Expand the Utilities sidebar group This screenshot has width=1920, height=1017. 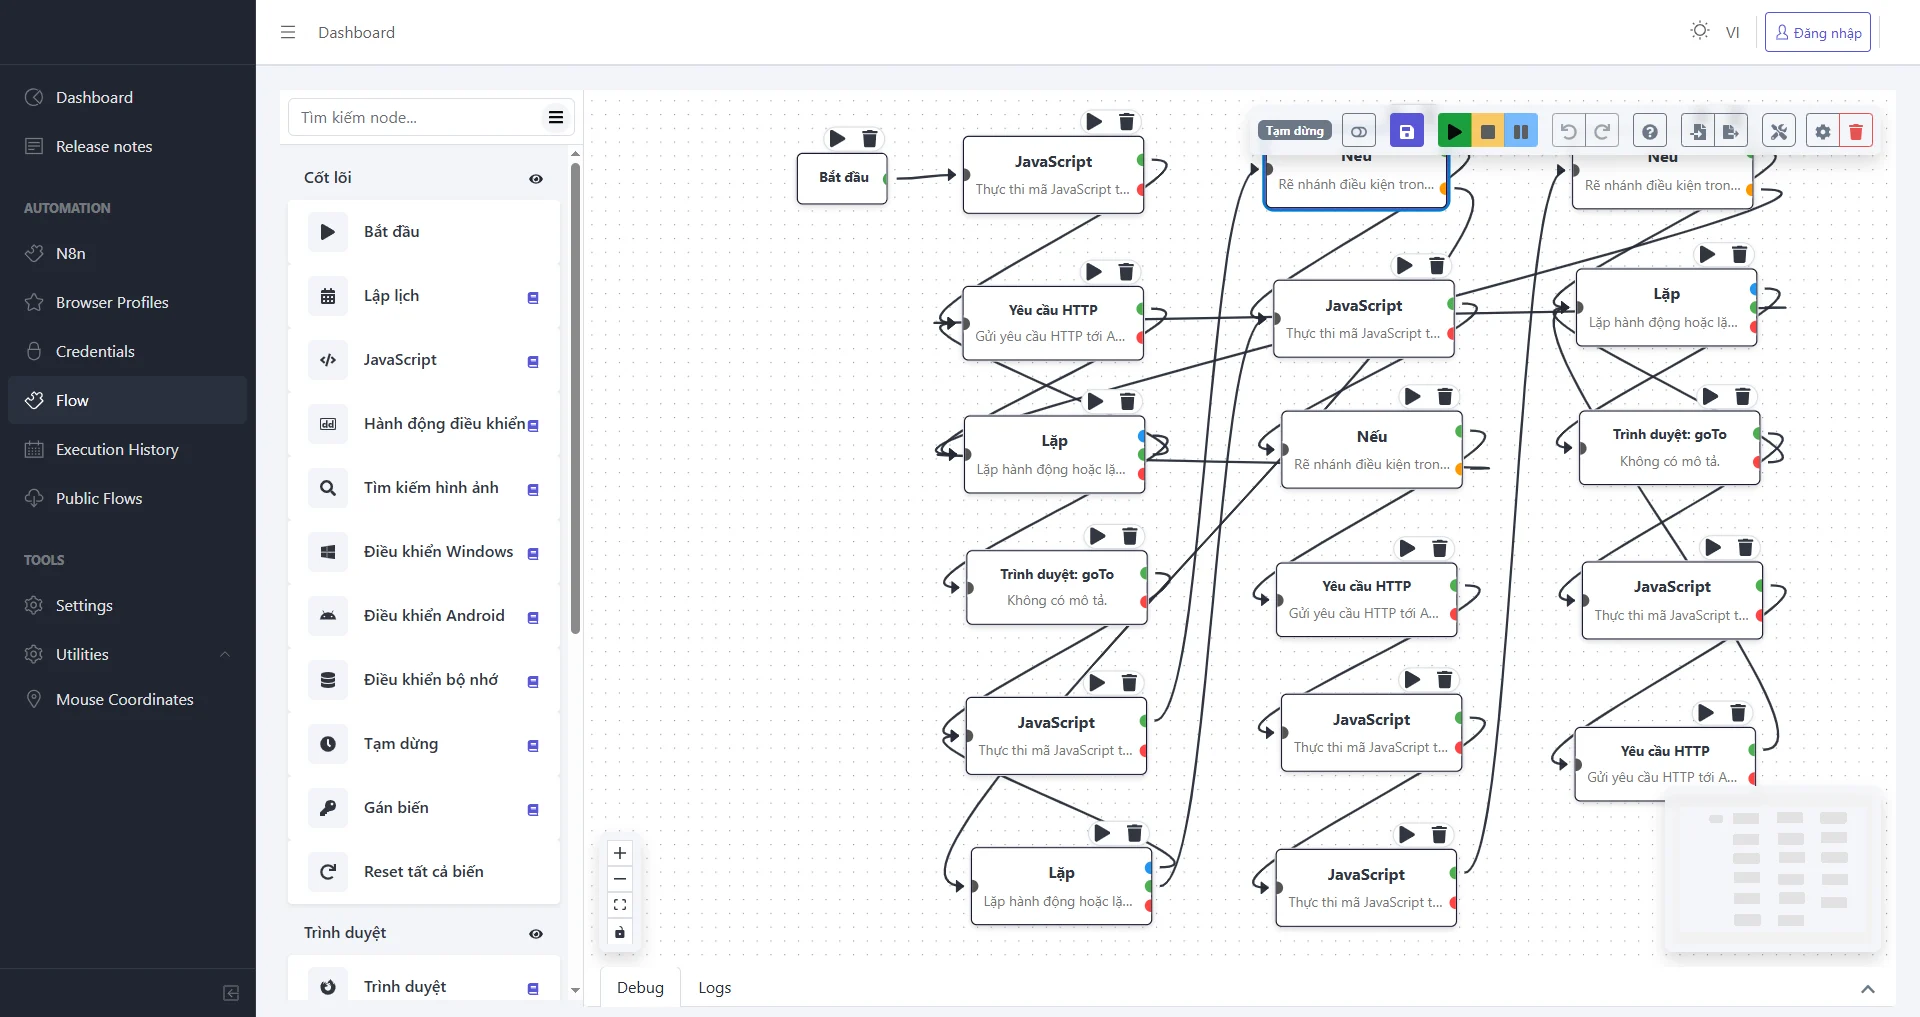coord(128,654)
